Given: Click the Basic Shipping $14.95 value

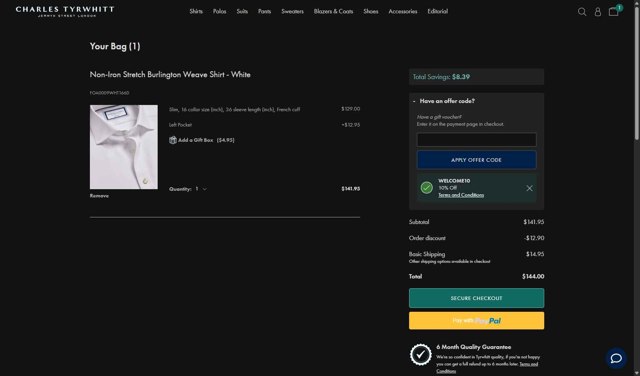Looking at the screenshot, I should pos(535,254).
